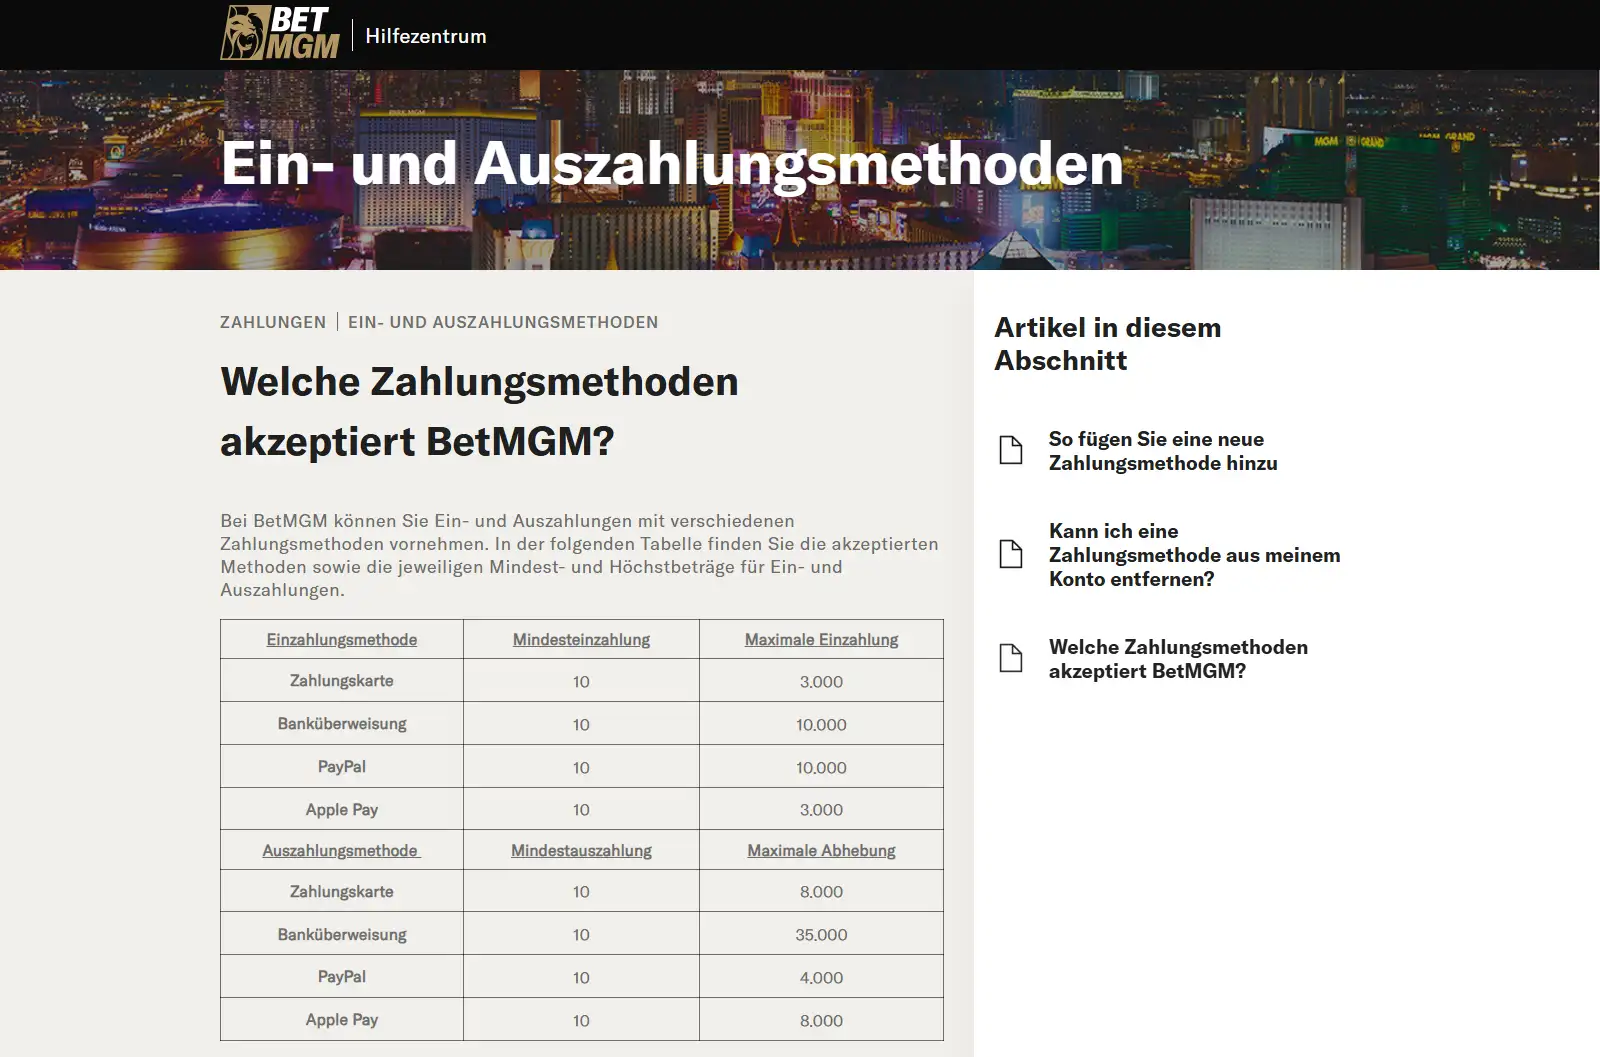Select the withdrawal 'Banküberweisung' cell
This screenshot has height=1057, width=1600.
342,935
